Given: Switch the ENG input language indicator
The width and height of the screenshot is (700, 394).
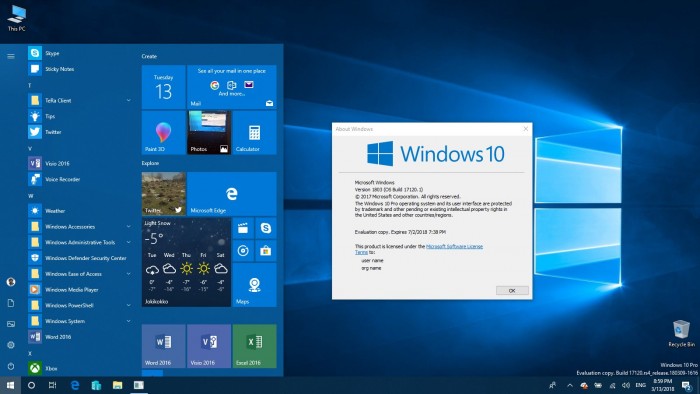Looking at the screenshot, I should coord(641,386).
